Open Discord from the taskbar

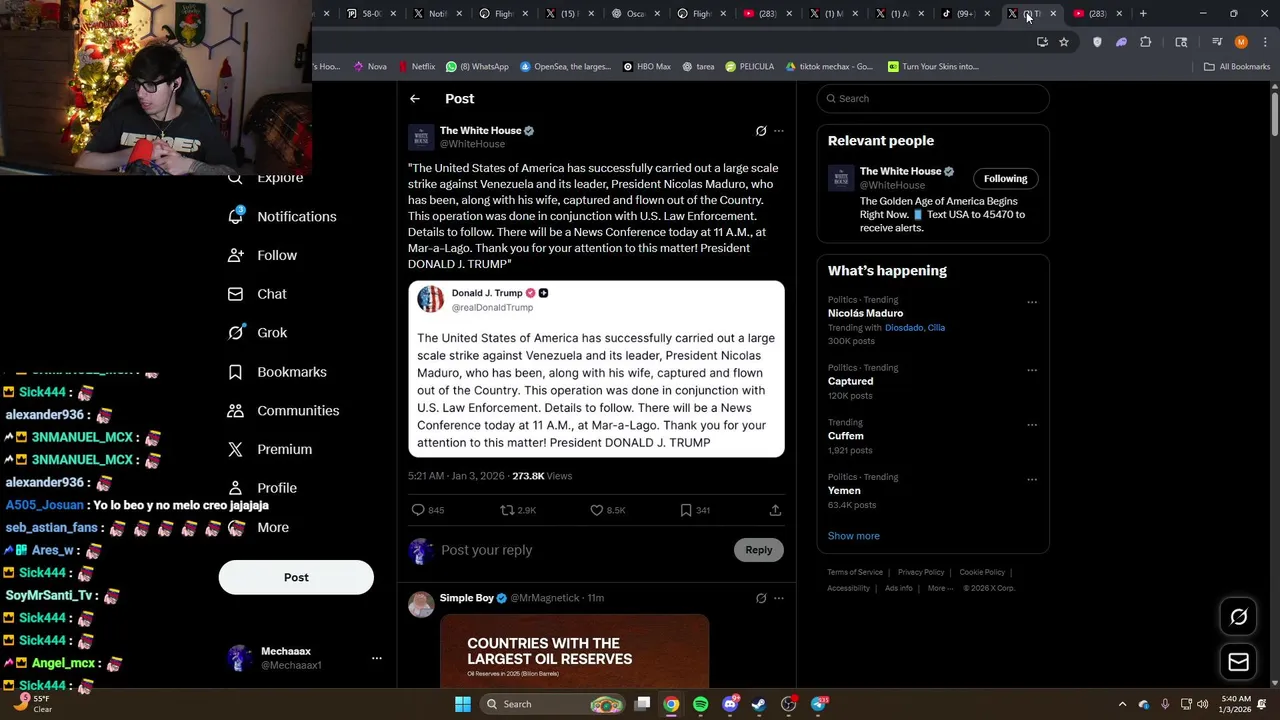tap(730, 704)
